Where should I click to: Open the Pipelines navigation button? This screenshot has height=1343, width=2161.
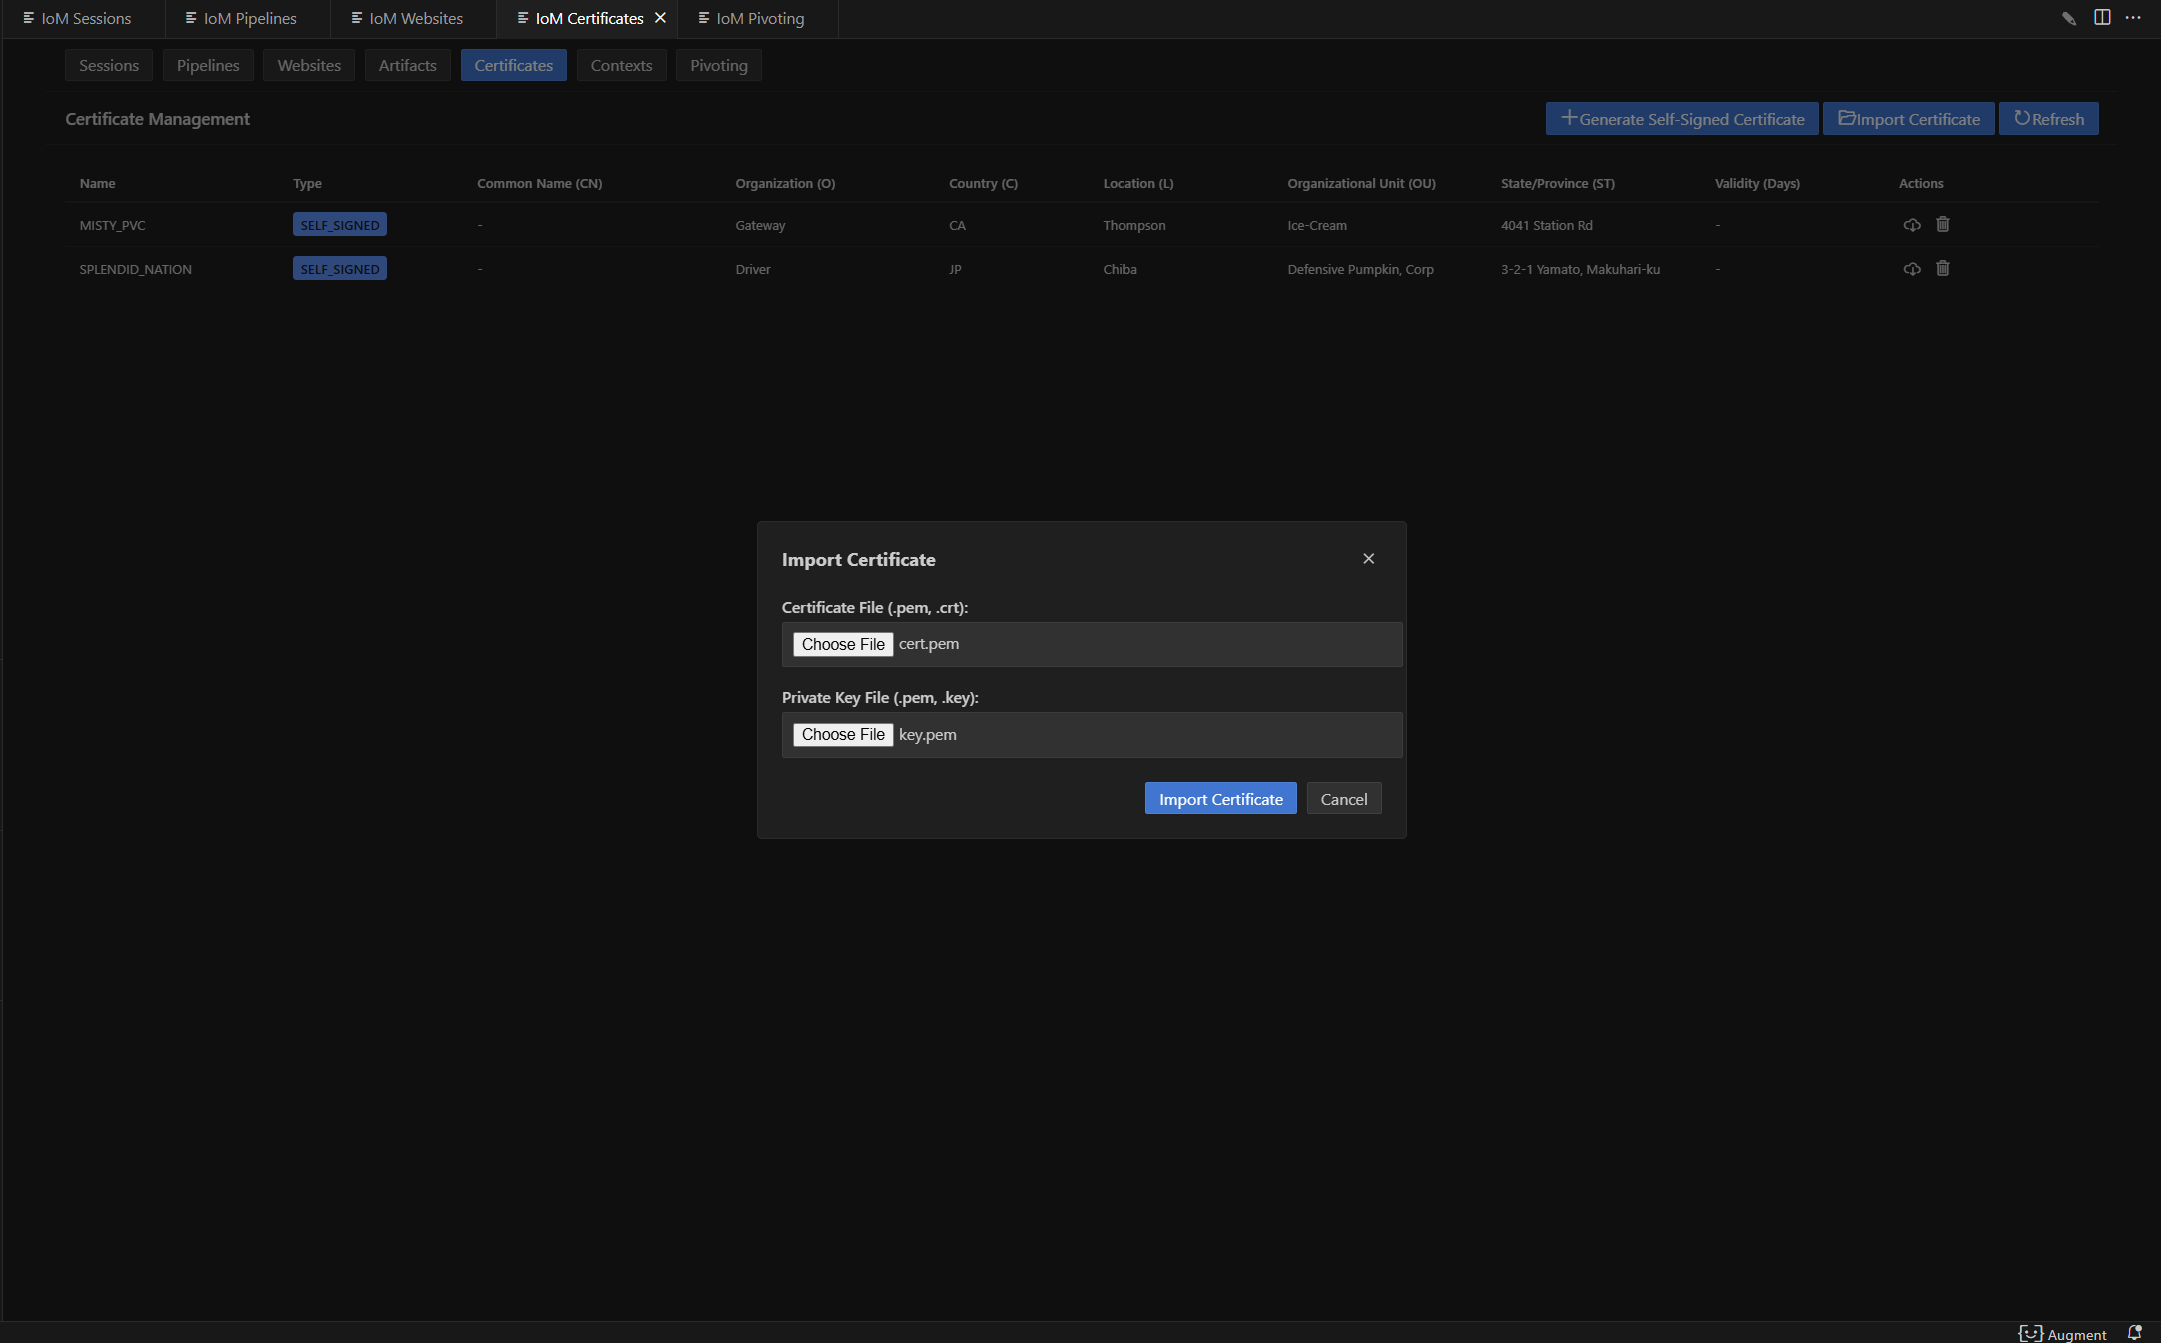click(x=208, y=65)
